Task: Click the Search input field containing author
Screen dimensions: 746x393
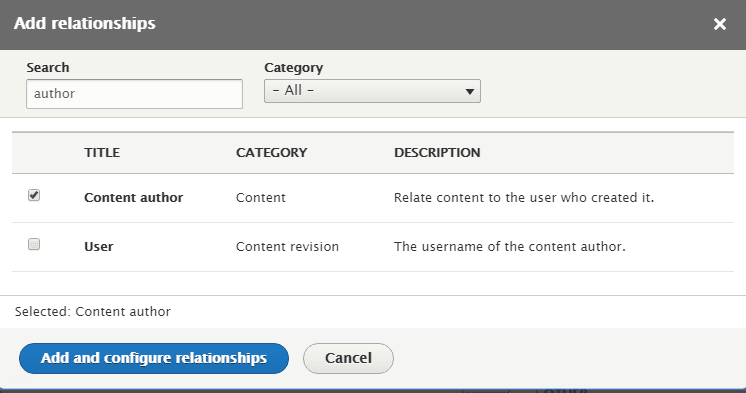Action: pos(134,94)
